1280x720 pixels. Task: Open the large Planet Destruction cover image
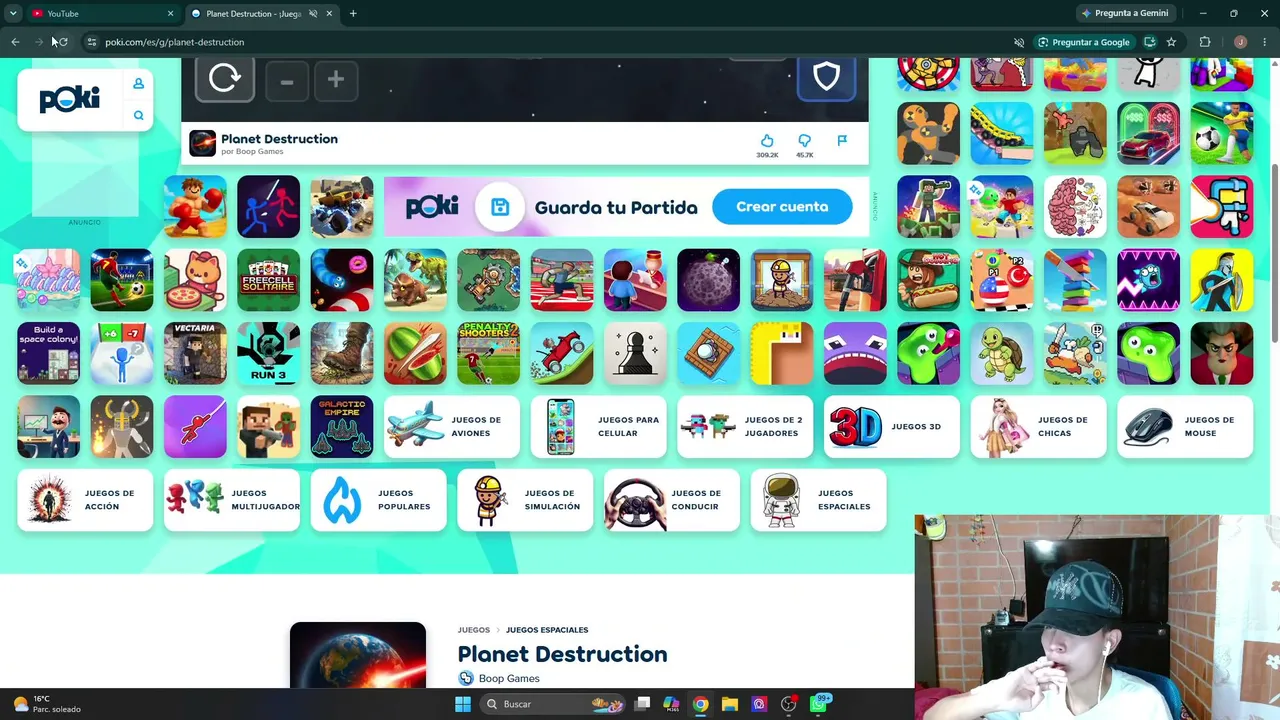click(x=358, y=655)
